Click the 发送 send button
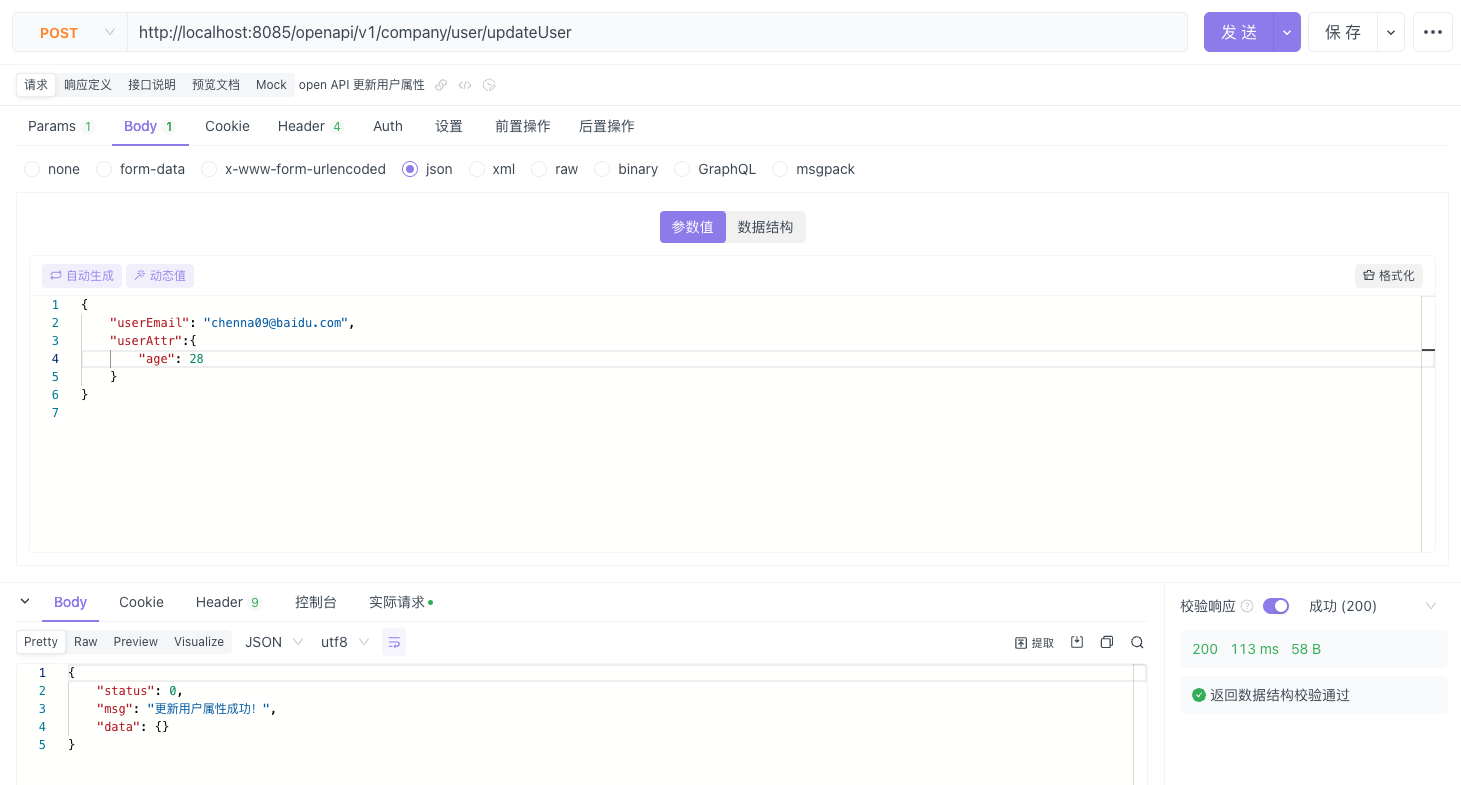1461x785 pixels. click(1239, 32)
